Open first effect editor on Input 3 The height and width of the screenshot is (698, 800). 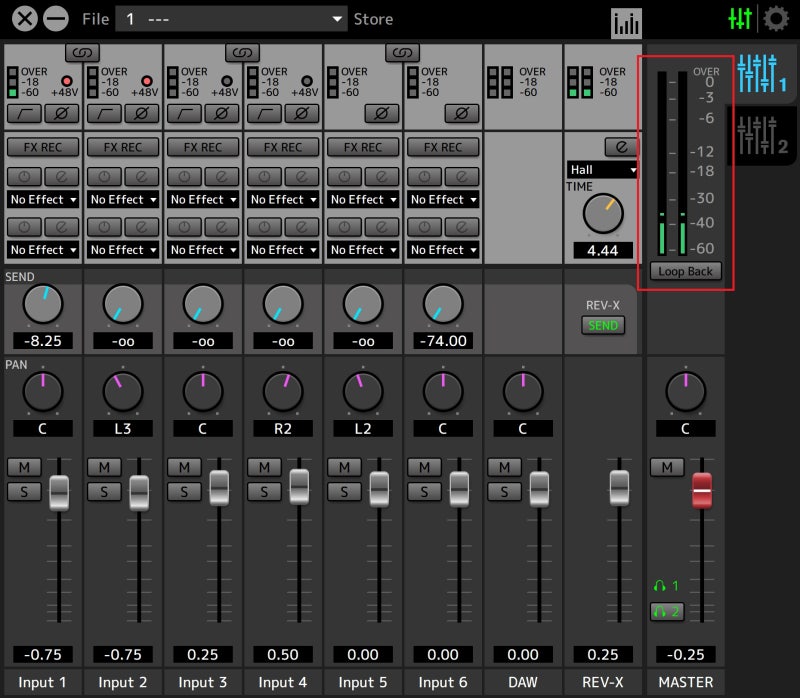221,177
